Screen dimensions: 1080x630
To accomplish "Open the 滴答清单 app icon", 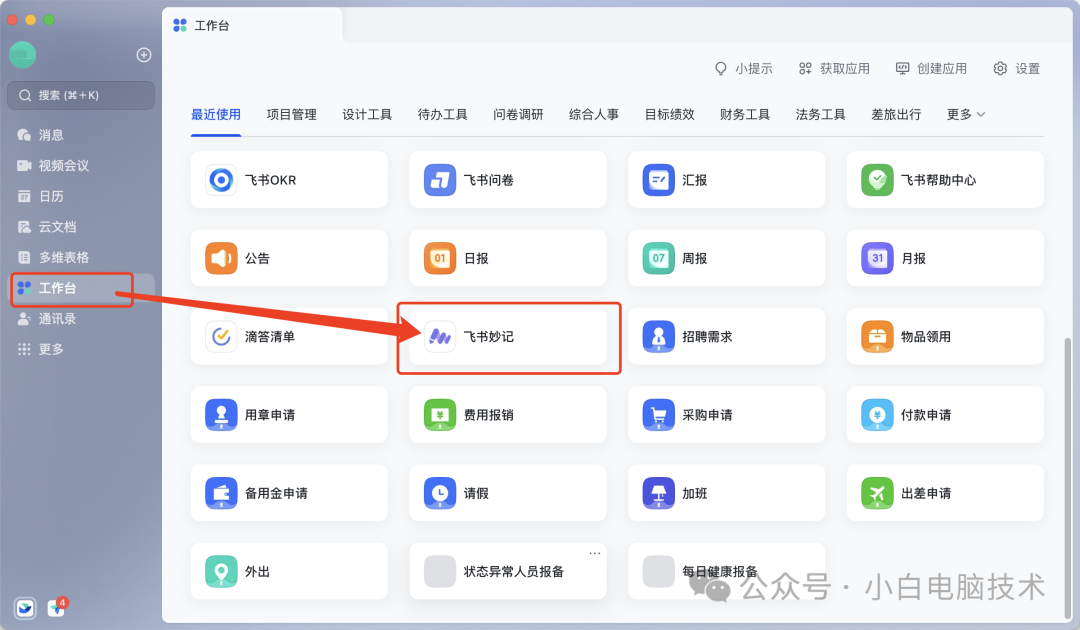I will pyautogui.click(x=221, y=337).
